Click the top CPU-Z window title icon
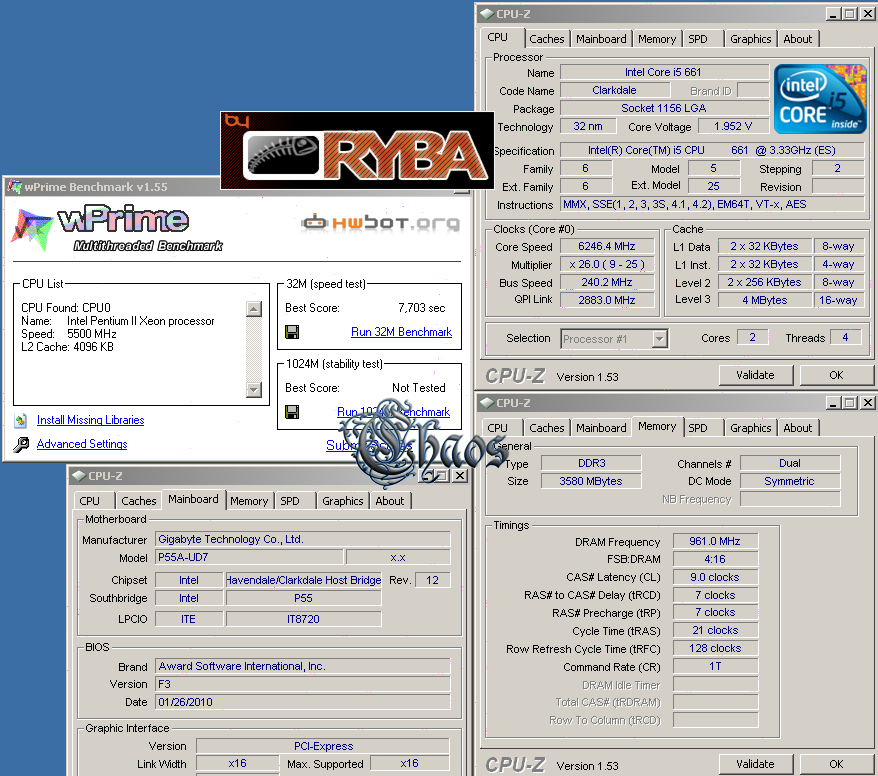Screen dimensions: 878x776 pyautogui.click(x=486, y=14)
